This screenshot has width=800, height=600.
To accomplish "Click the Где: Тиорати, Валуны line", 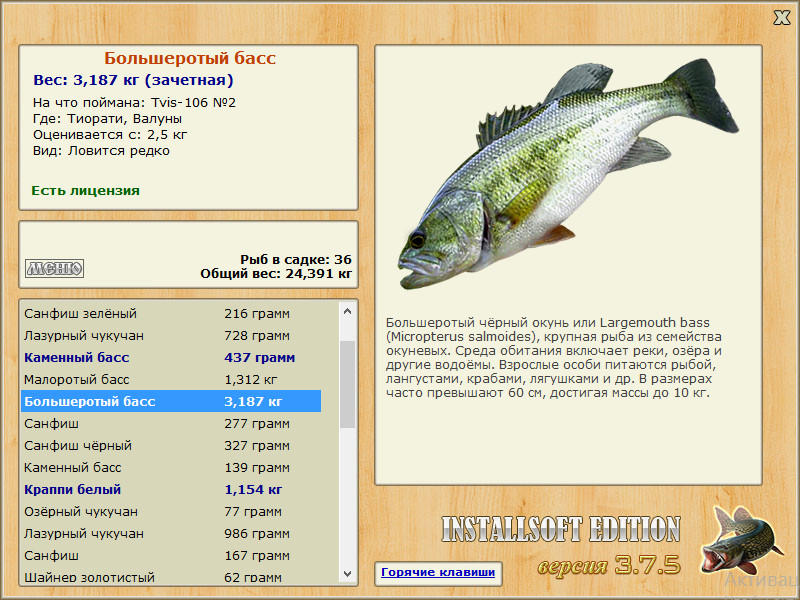I will point(107,119).
